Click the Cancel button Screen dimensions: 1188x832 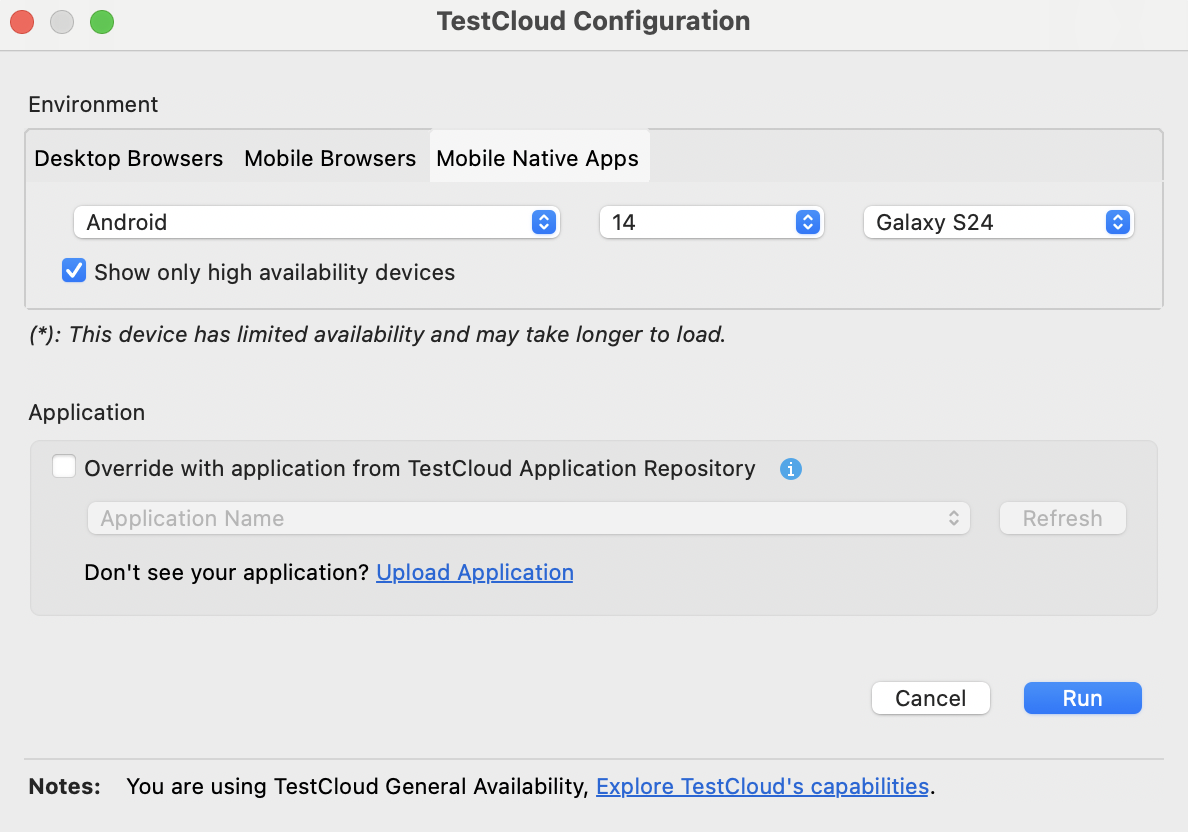point(930,698)
